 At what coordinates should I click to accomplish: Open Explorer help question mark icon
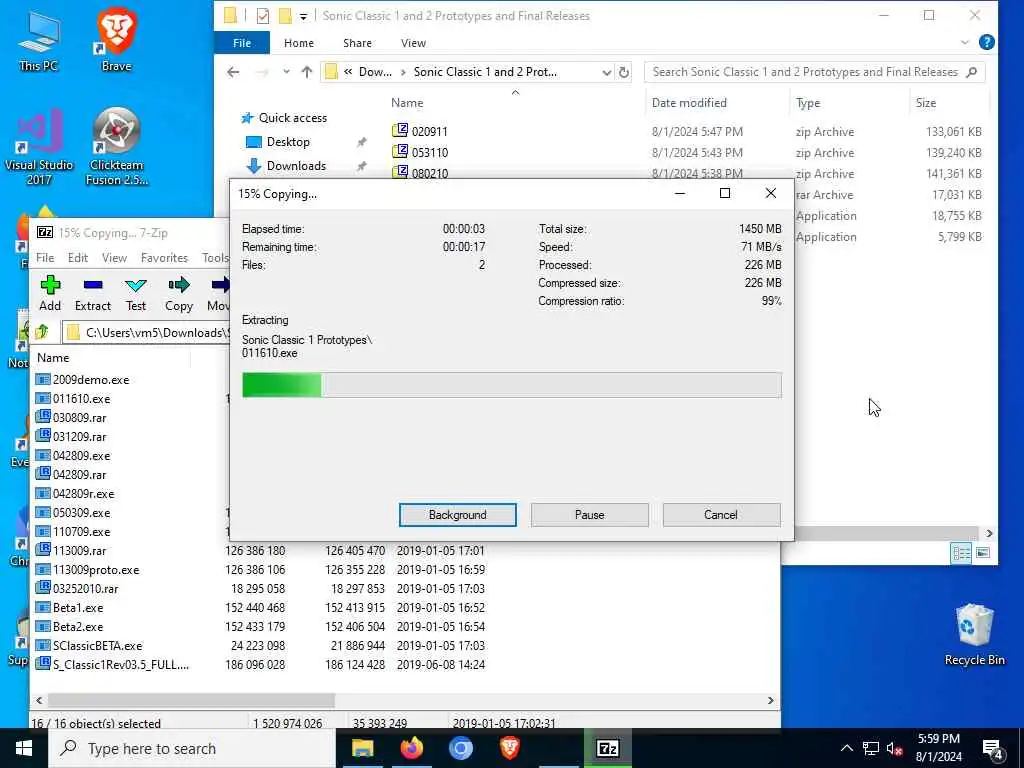(x=986, y=42)
